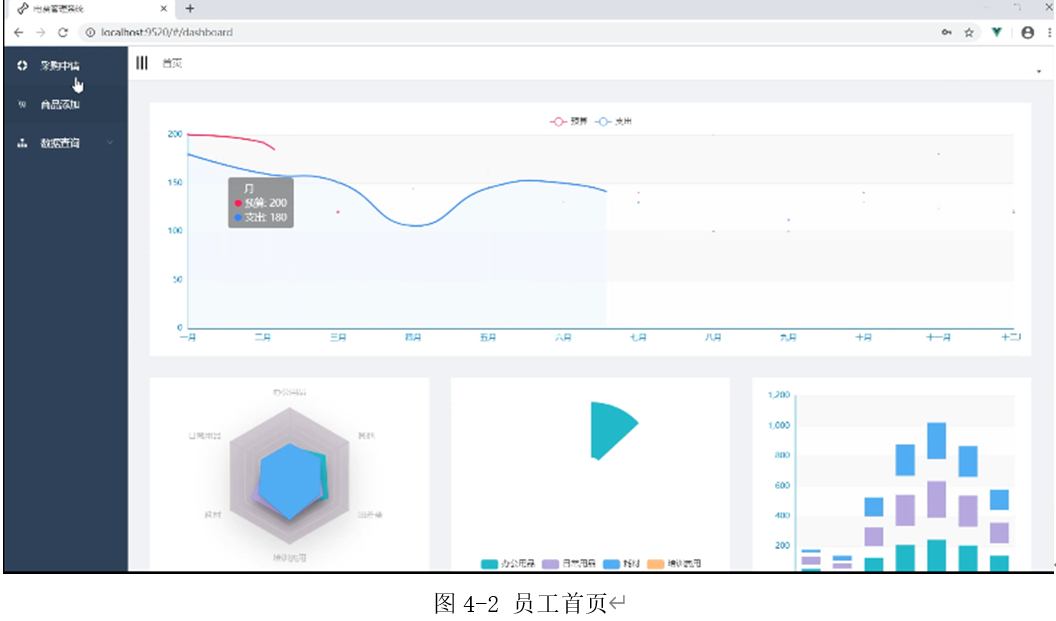Screen dimensions: 1056x621
Task: Click the browser profile avatar icon
Action: [x=1027, y=32]
